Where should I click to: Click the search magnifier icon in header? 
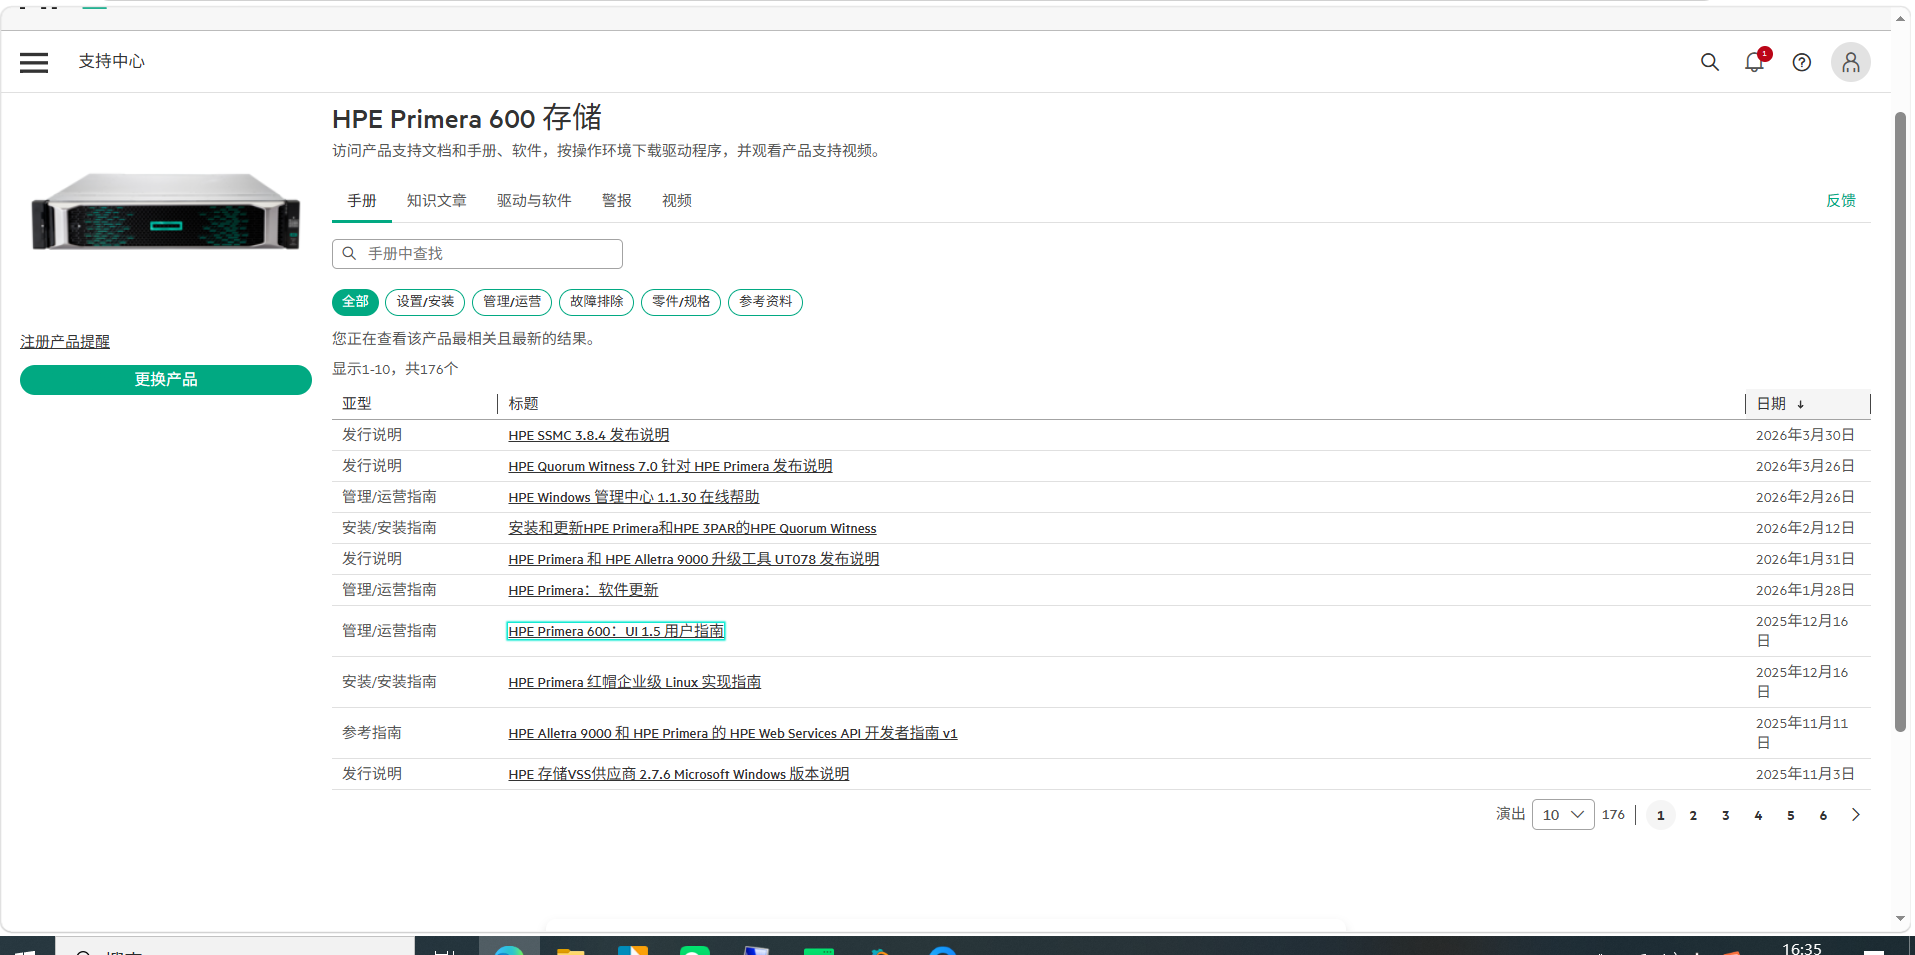pos(1710,62)
